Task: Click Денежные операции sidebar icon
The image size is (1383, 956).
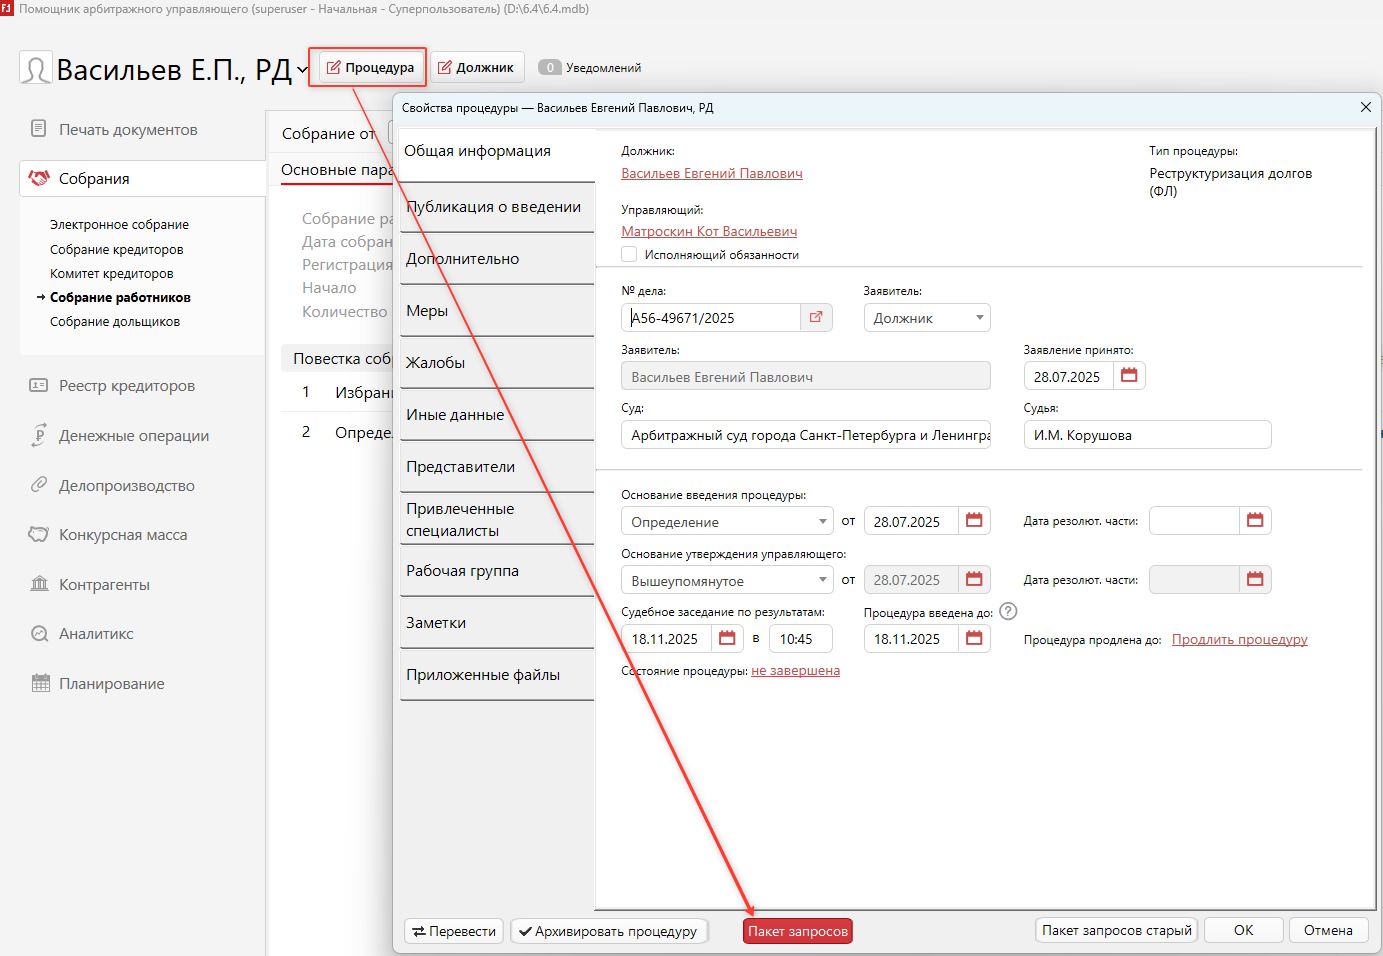Action: (39, 435)
